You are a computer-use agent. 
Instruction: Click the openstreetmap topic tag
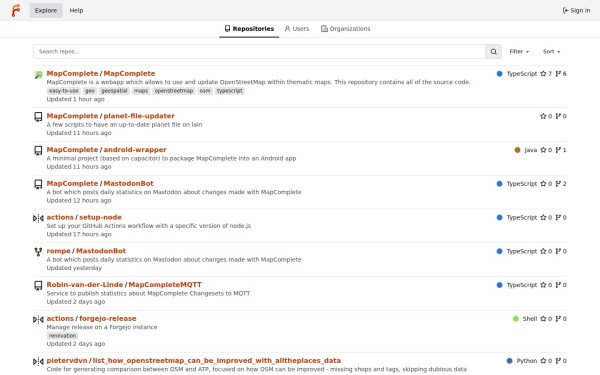(174, 91)
